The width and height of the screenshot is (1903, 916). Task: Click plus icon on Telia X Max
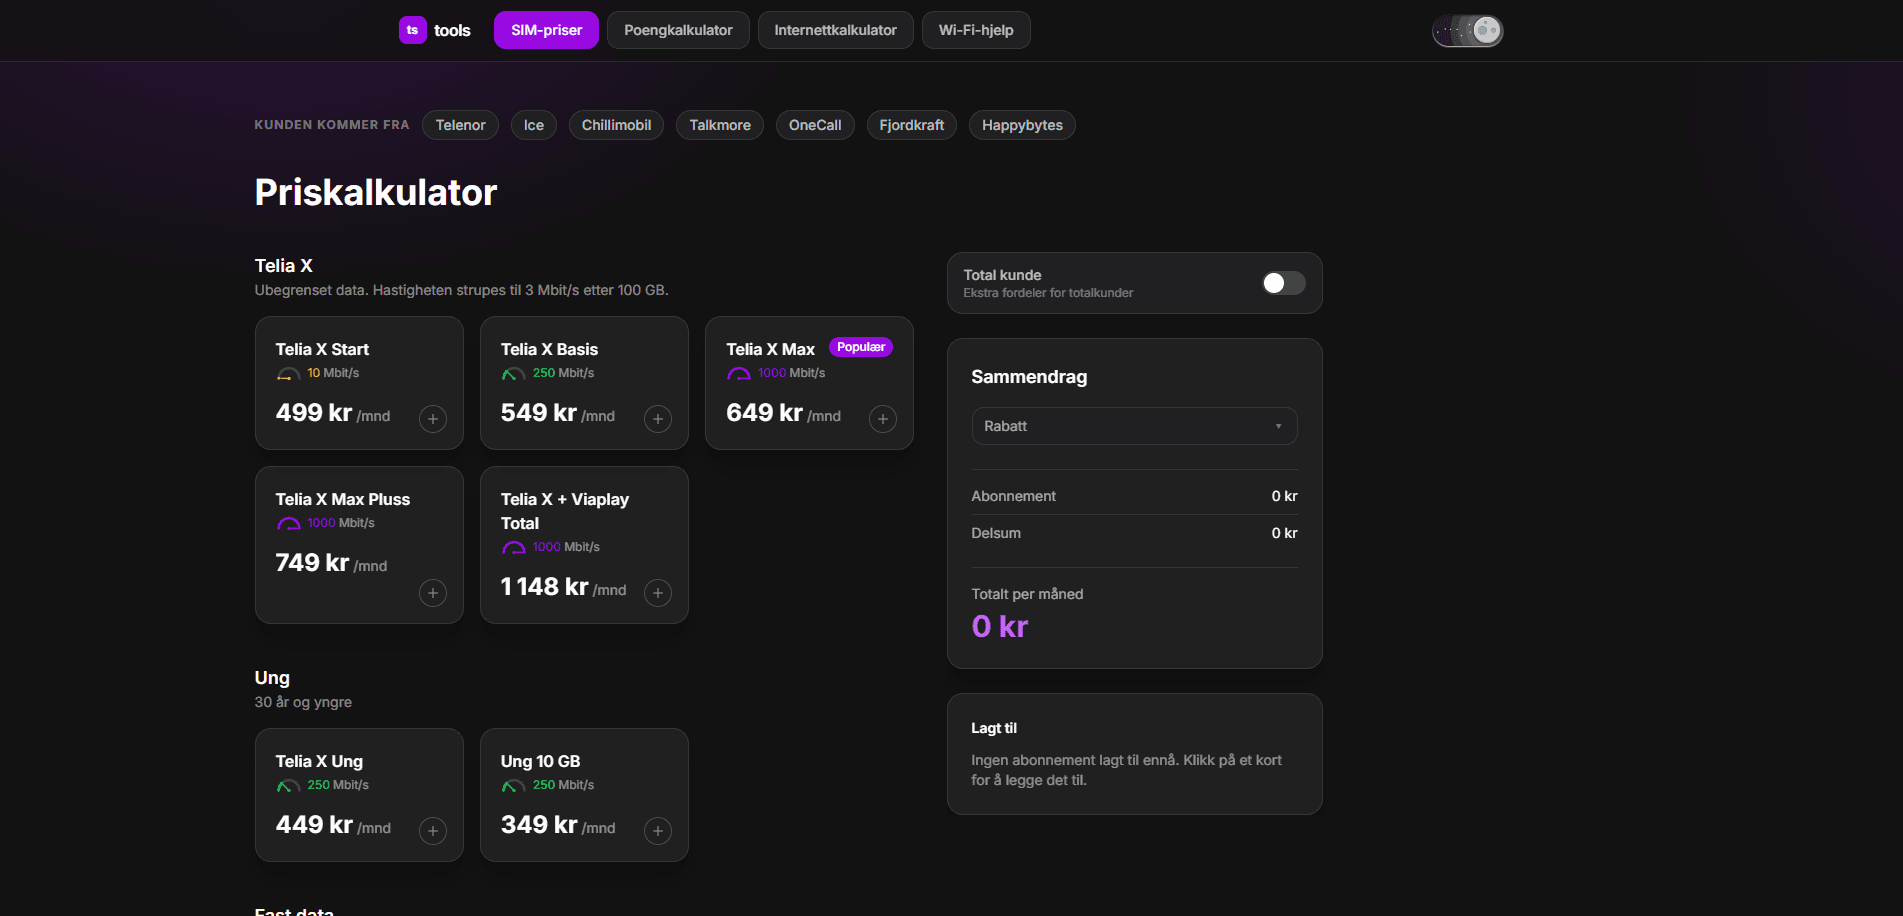[883, 419]
